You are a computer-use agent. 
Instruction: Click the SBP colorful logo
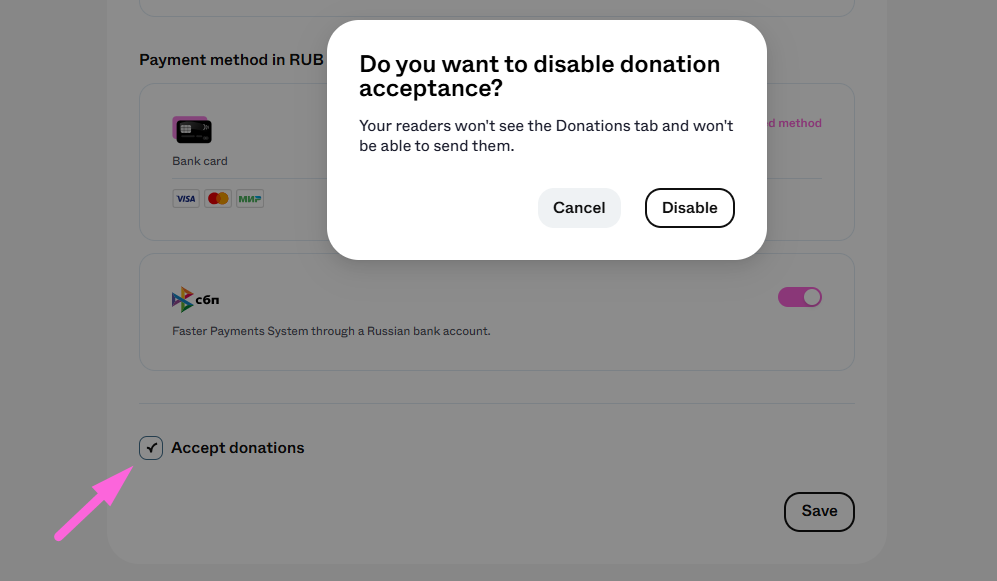pos(182,299)
